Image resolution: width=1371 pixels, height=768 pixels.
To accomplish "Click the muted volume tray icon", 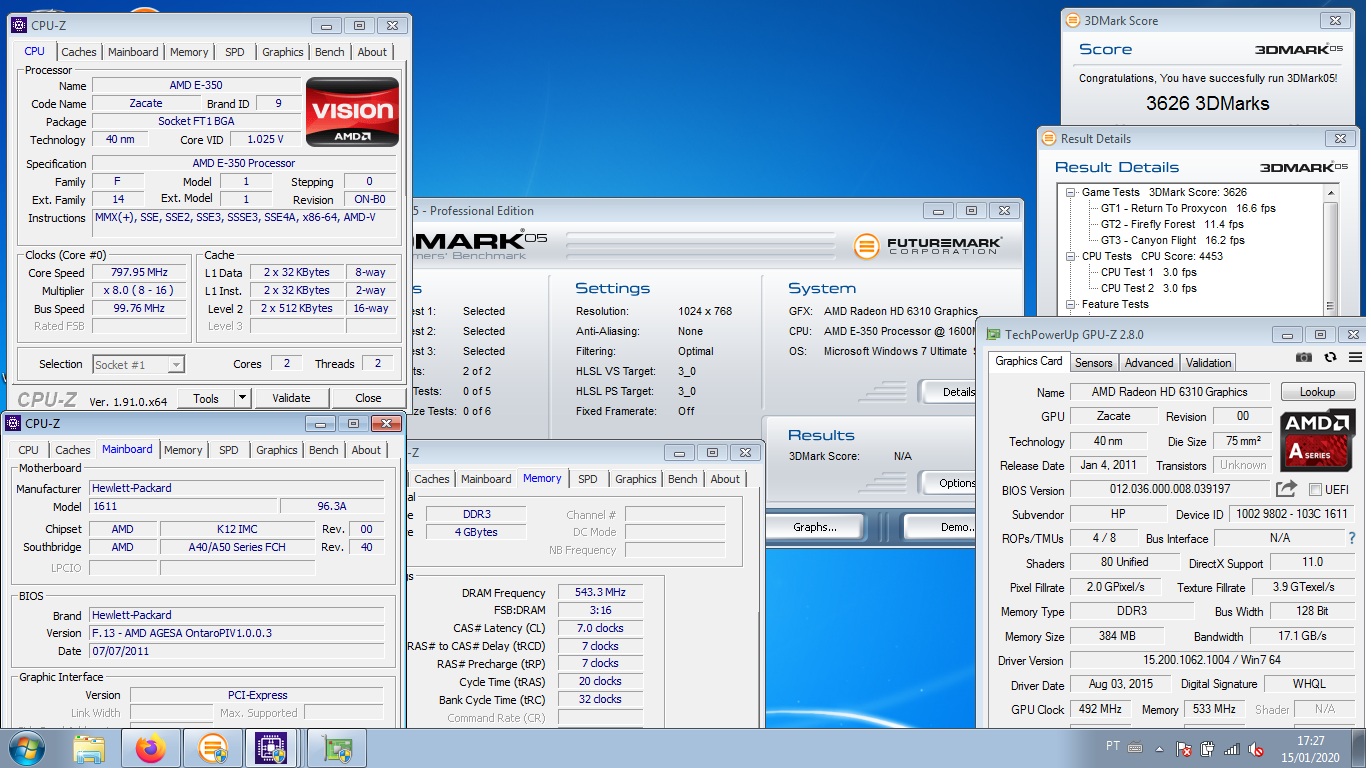I will pyautogui.click(x=1256, y=748).
